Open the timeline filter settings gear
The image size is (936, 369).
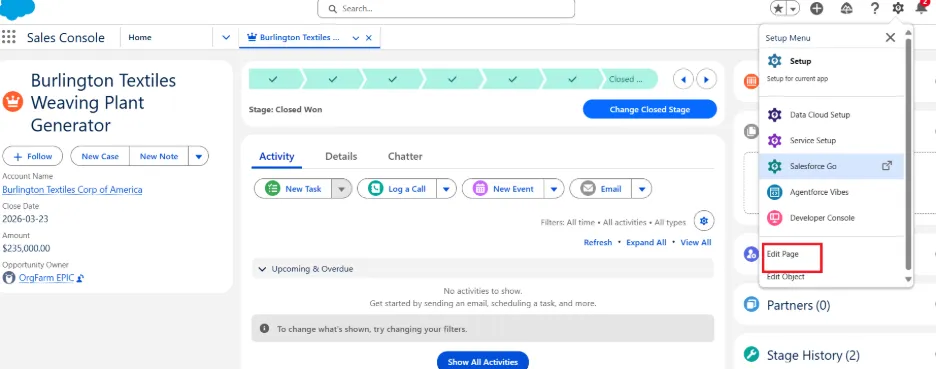(x=704, y=221)
